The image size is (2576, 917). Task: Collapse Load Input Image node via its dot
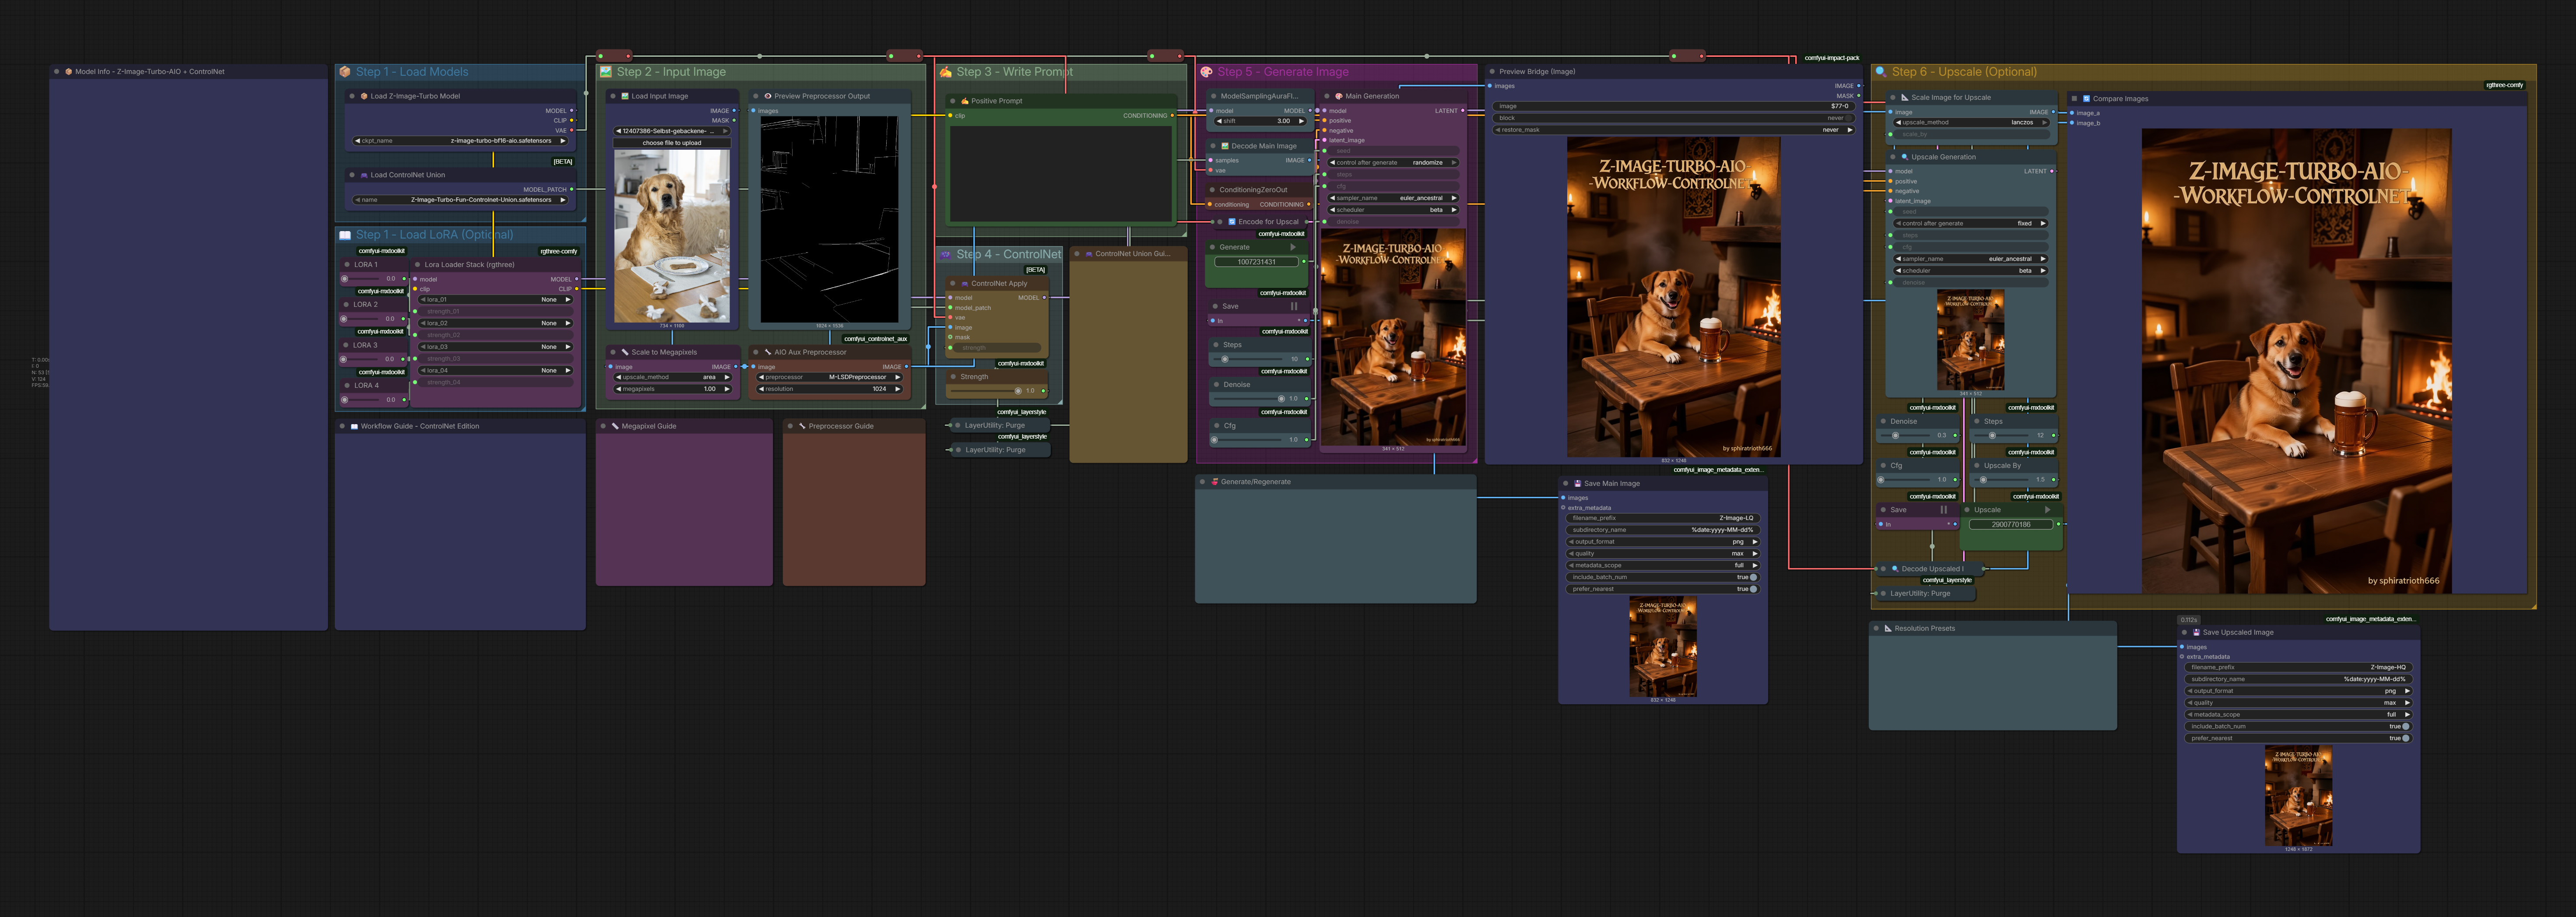(614, 96)
